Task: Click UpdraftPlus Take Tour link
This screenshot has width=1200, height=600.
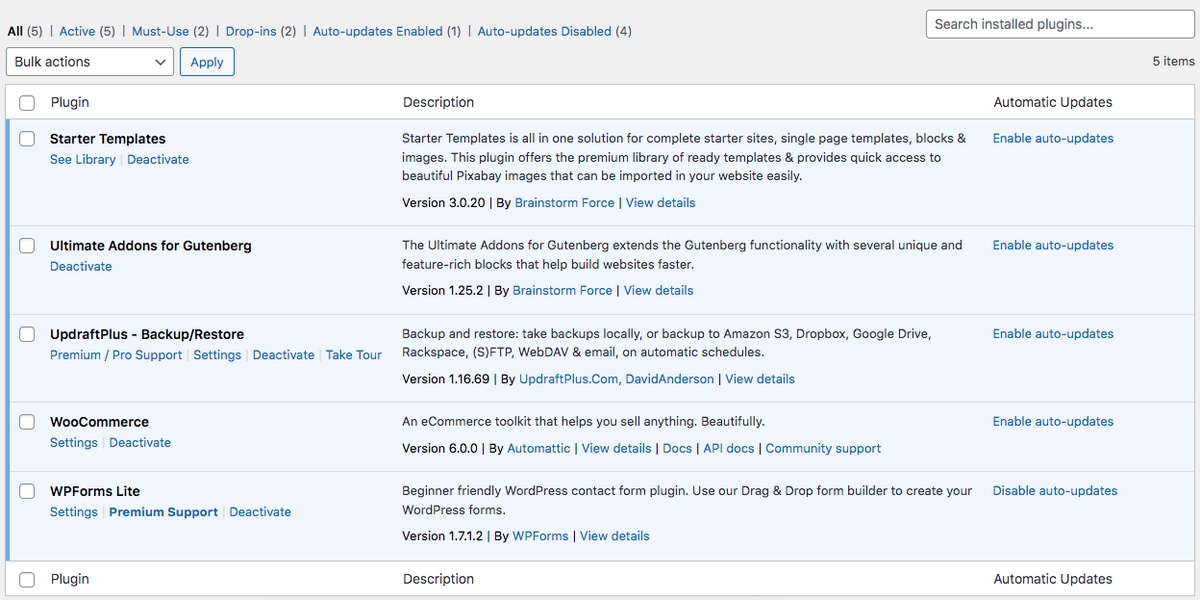Action: click(354, 355)
